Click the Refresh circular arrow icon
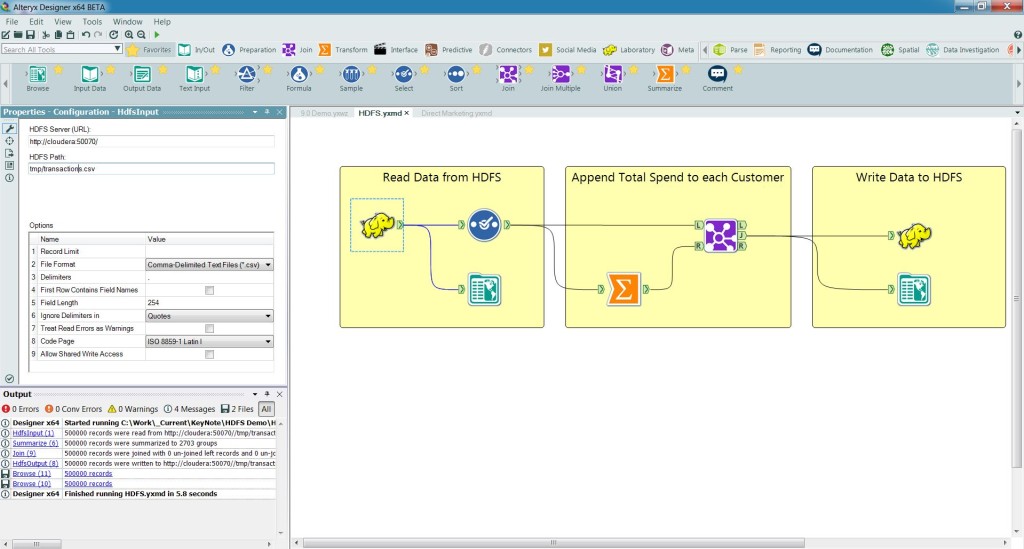This screenshot has height=549, width=1024. [114, 35]
